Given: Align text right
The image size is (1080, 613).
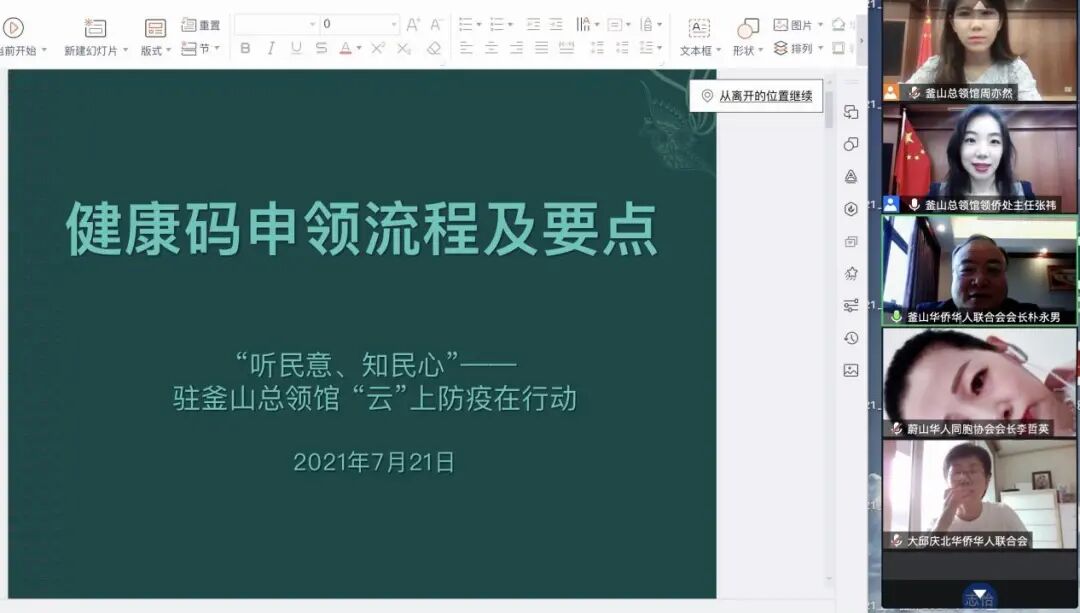Looking at the screenshot, I should 517,48.
